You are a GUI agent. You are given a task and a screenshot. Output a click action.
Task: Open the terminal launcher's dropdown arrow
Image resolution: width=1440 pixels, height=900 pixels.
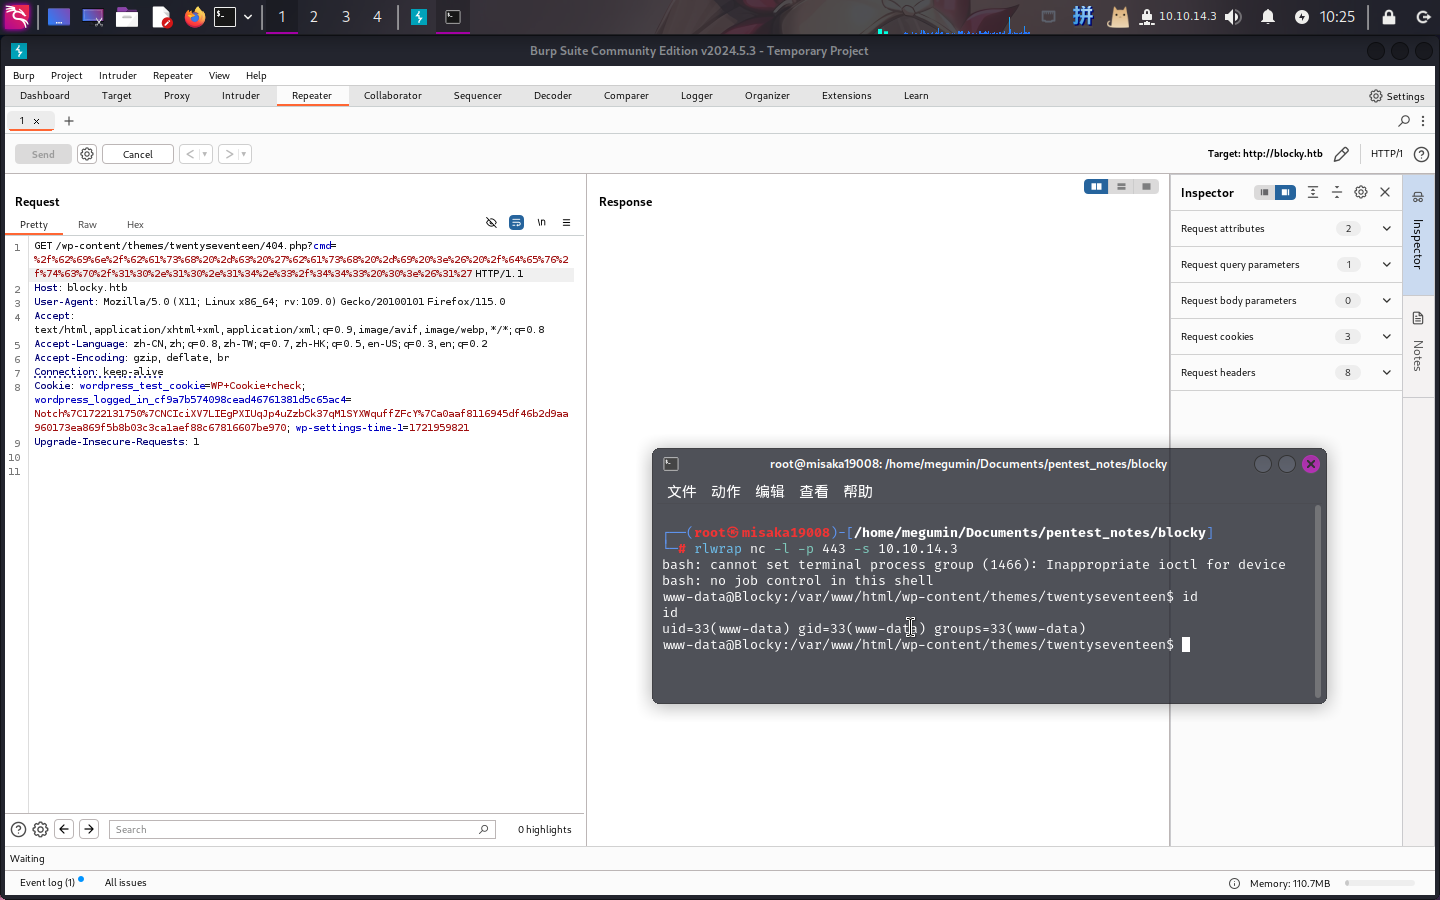coord(248,17)
